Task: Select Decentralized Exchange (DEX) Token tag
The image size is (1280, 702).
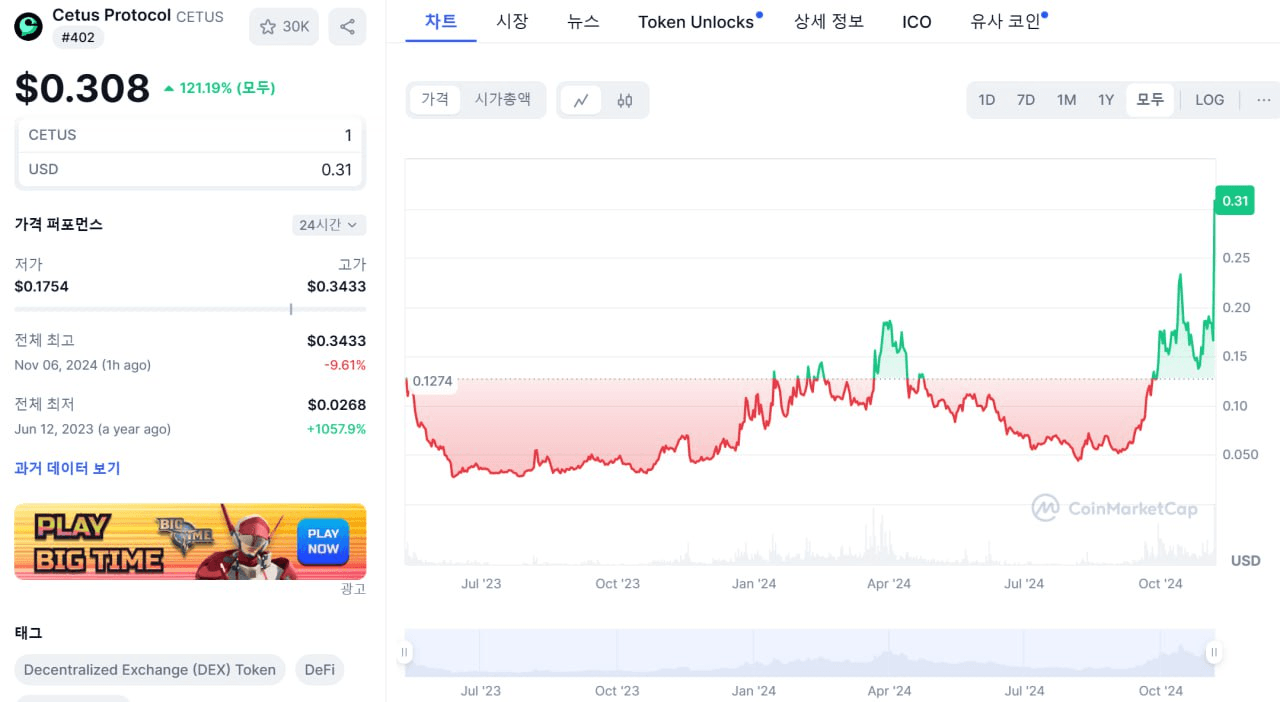Action: (150, 670)
